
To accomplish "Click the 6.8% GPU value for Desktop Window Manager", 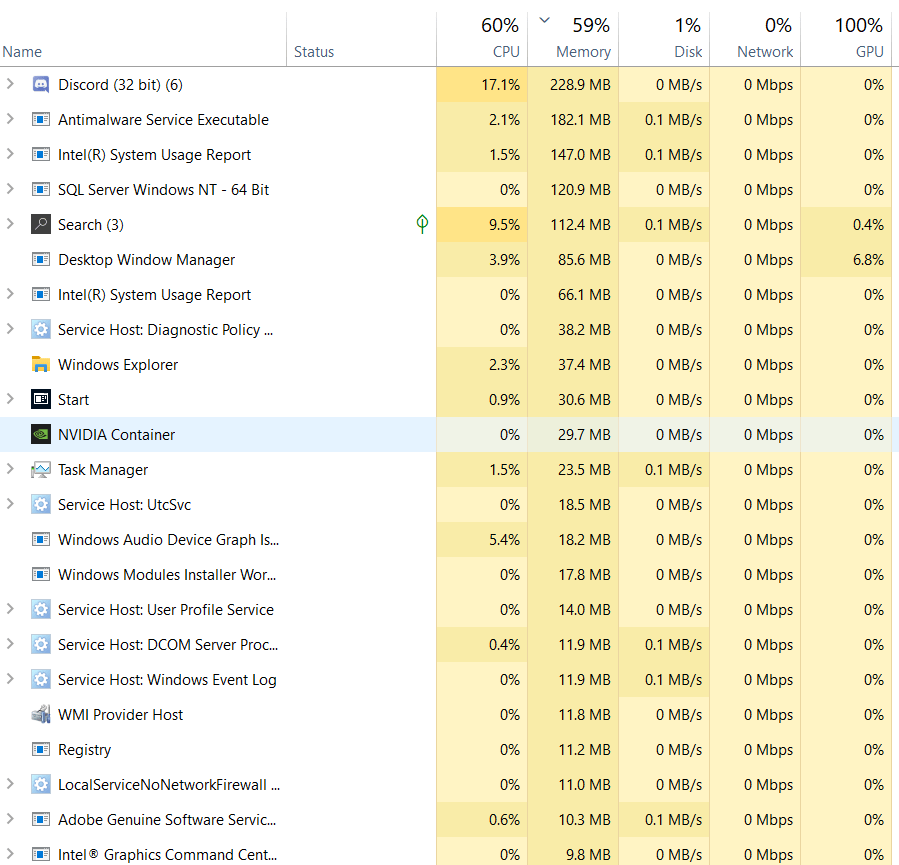I will tap(868, 260).
